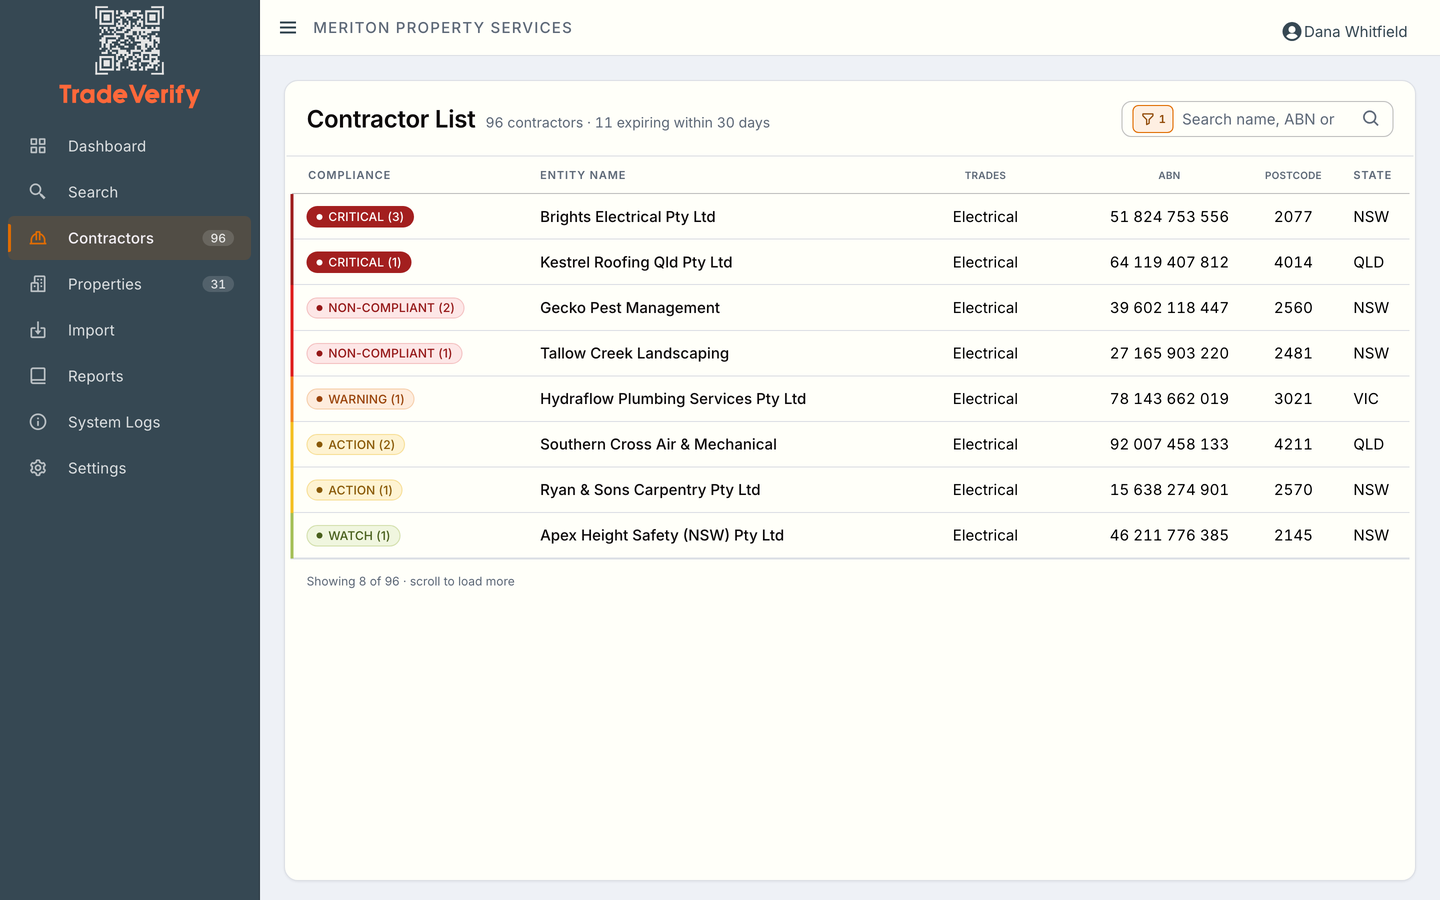Click the Reports book icon
The height and width of the screenshot is (900, 1440).
click(x=38, y=376)
